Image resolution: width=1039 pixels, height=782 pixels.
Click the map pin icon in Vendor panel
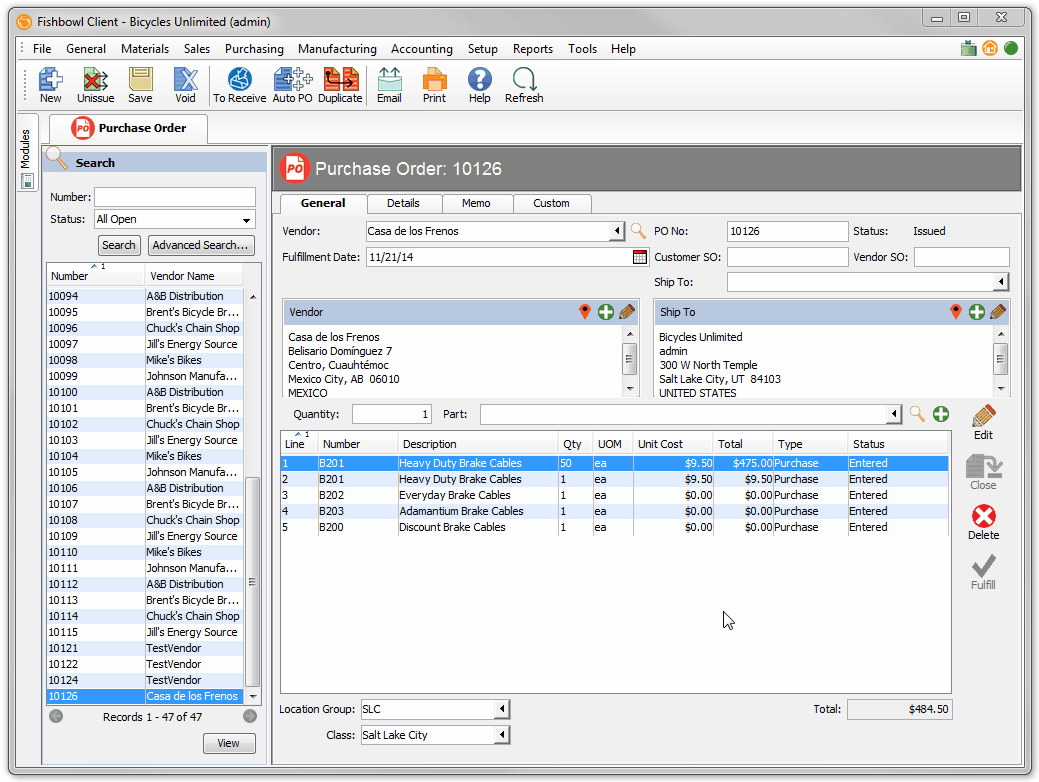[584, 312]
